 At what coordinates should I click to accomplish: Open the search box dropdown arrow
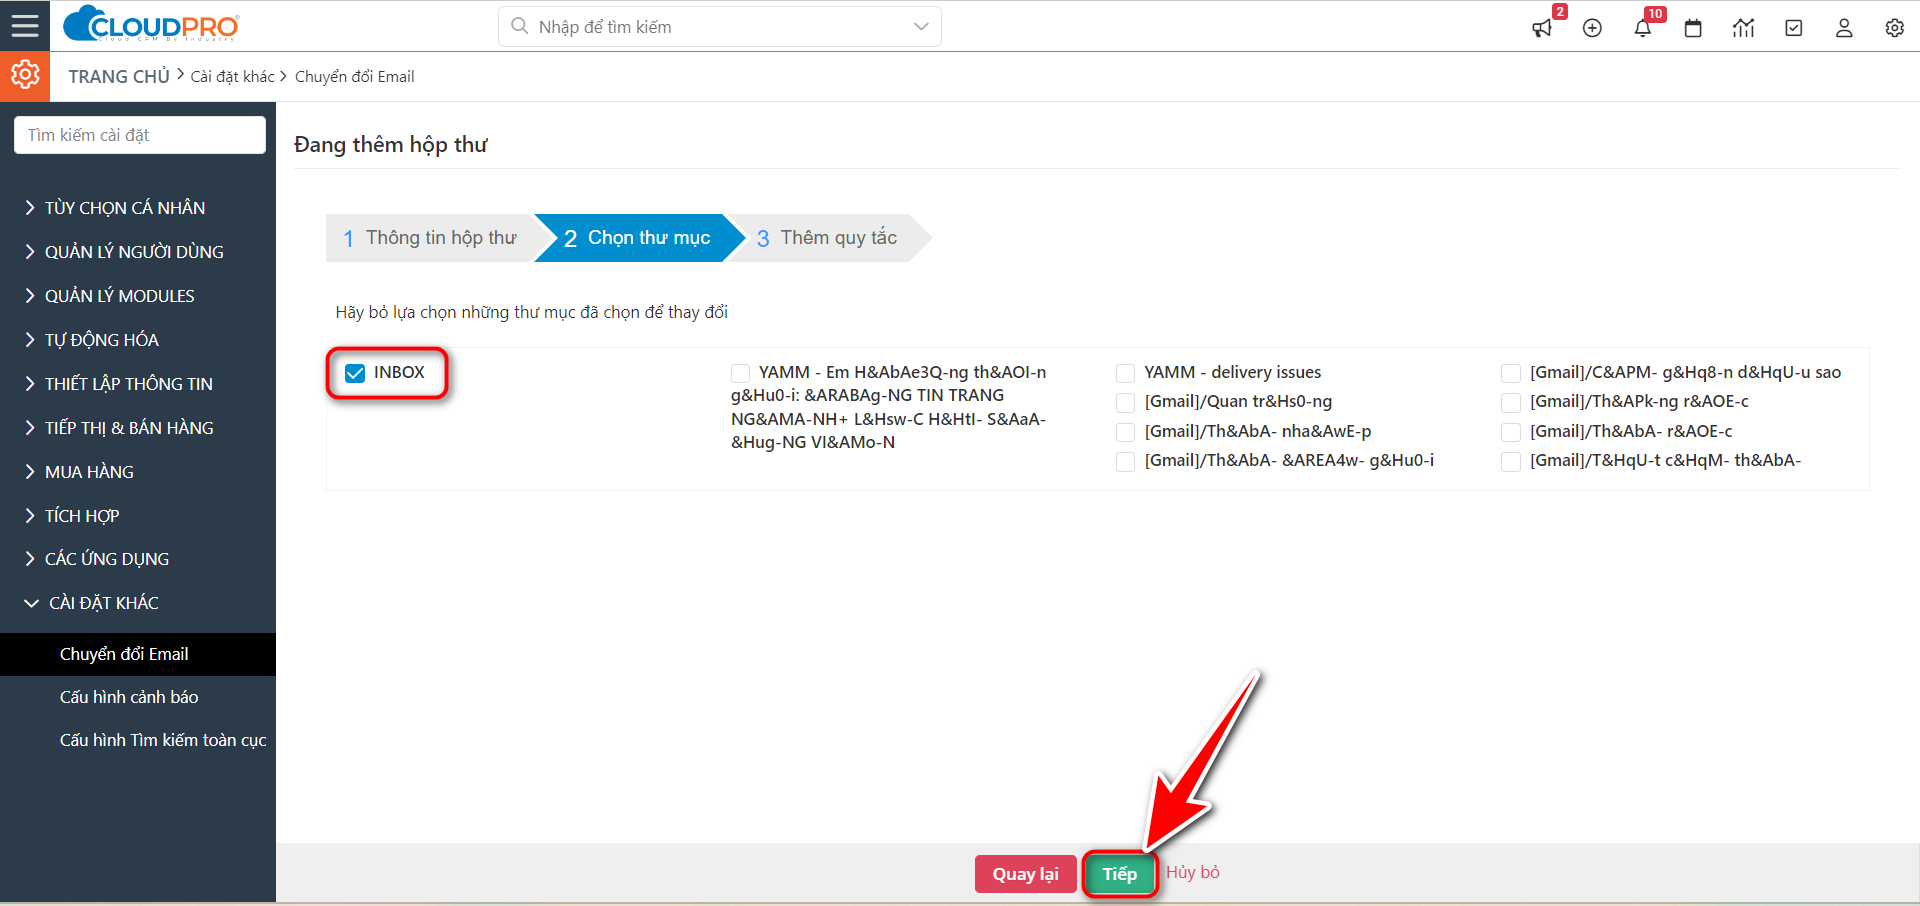pos(921,27)
